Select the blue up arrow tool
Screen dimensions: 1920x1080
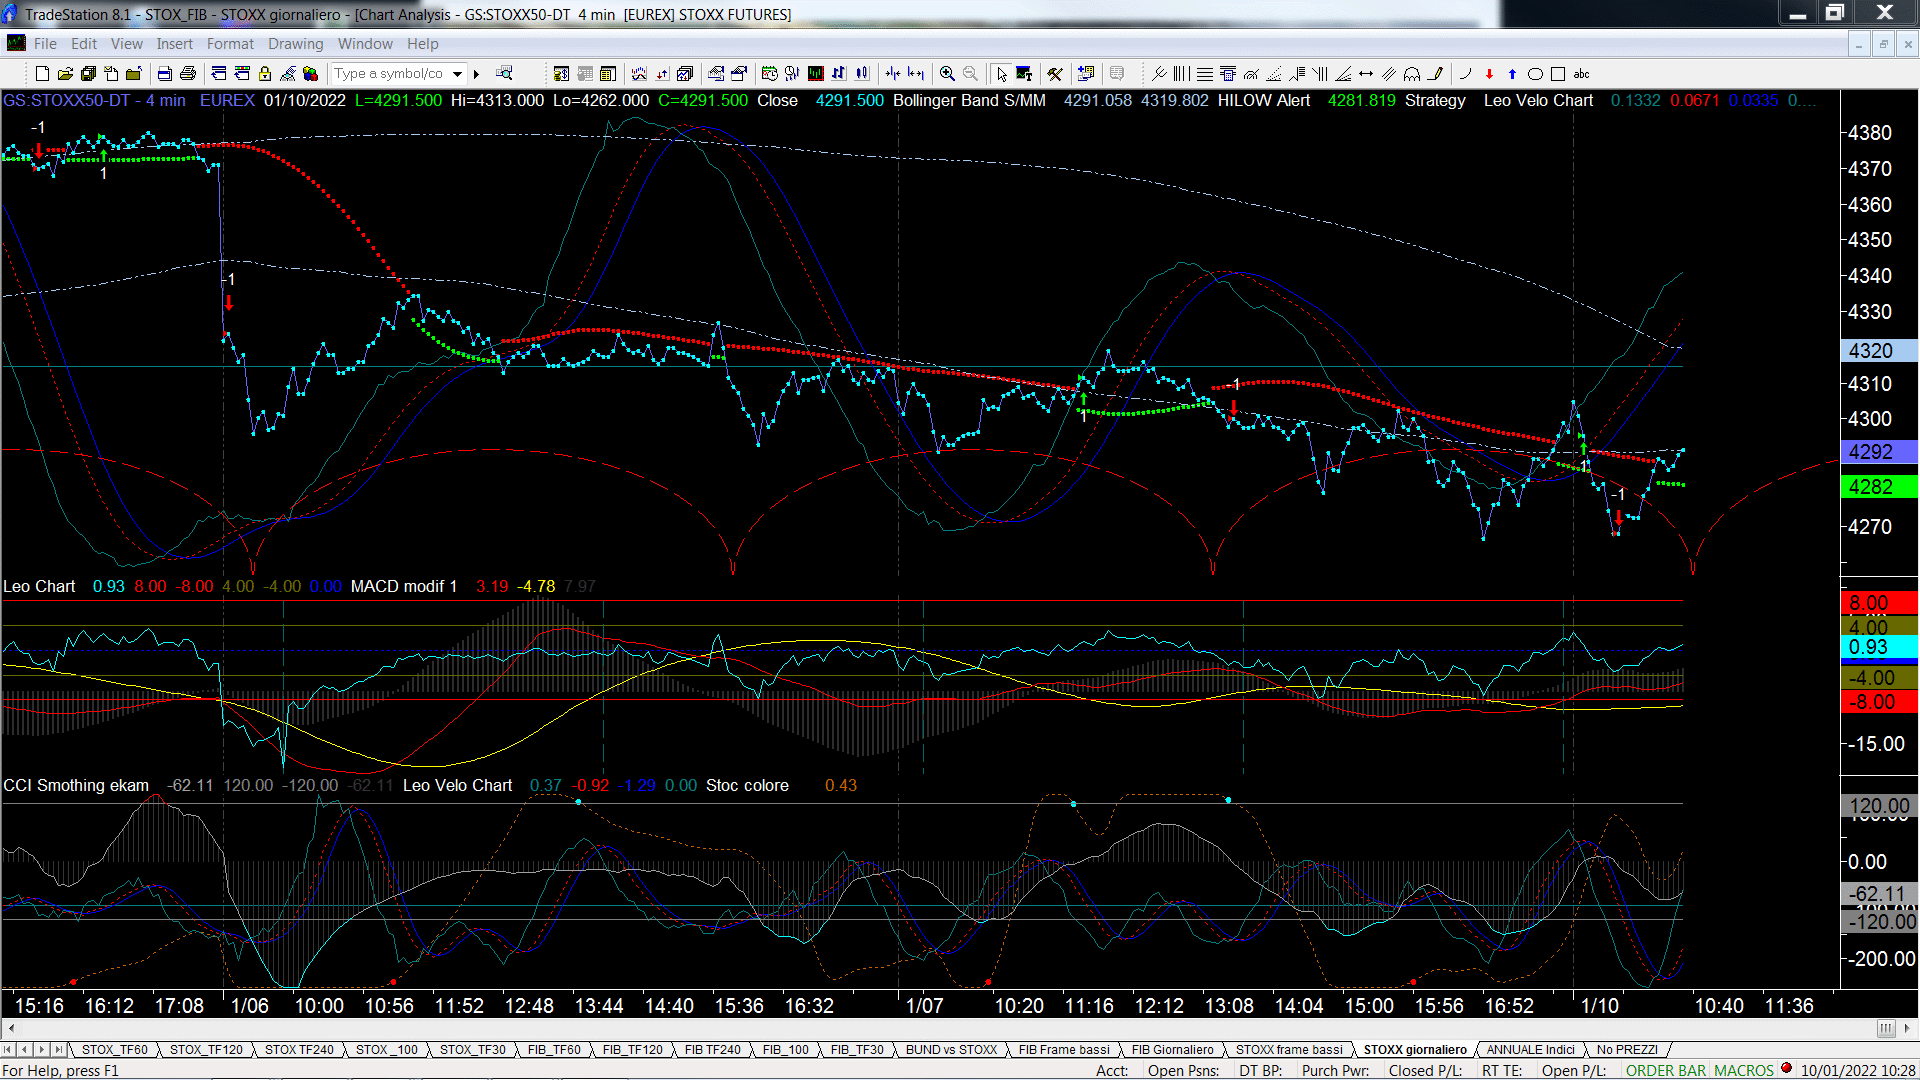point(1512,74)
